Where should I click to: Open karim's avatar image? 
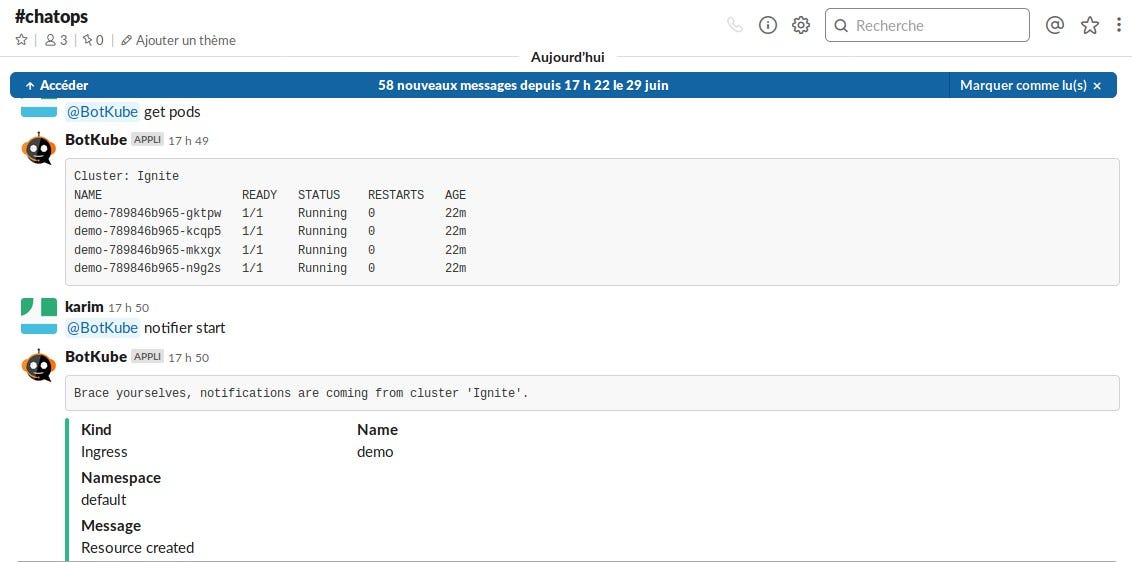coord(38,316)
